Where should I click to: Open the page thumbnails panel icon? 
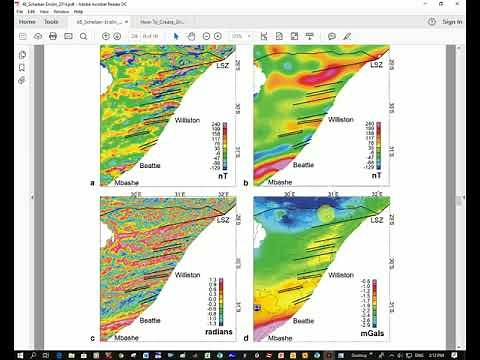click(22, 55)
